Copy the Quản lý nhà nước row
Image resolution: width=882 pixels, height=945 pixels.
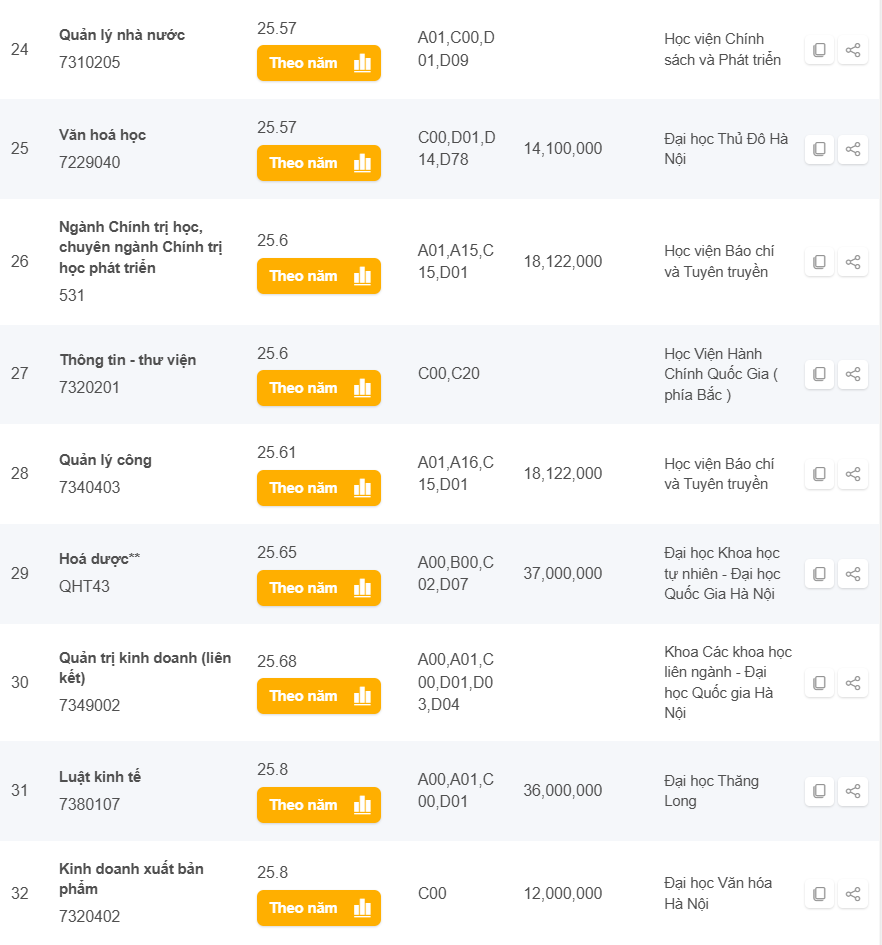tap(819, 50)
